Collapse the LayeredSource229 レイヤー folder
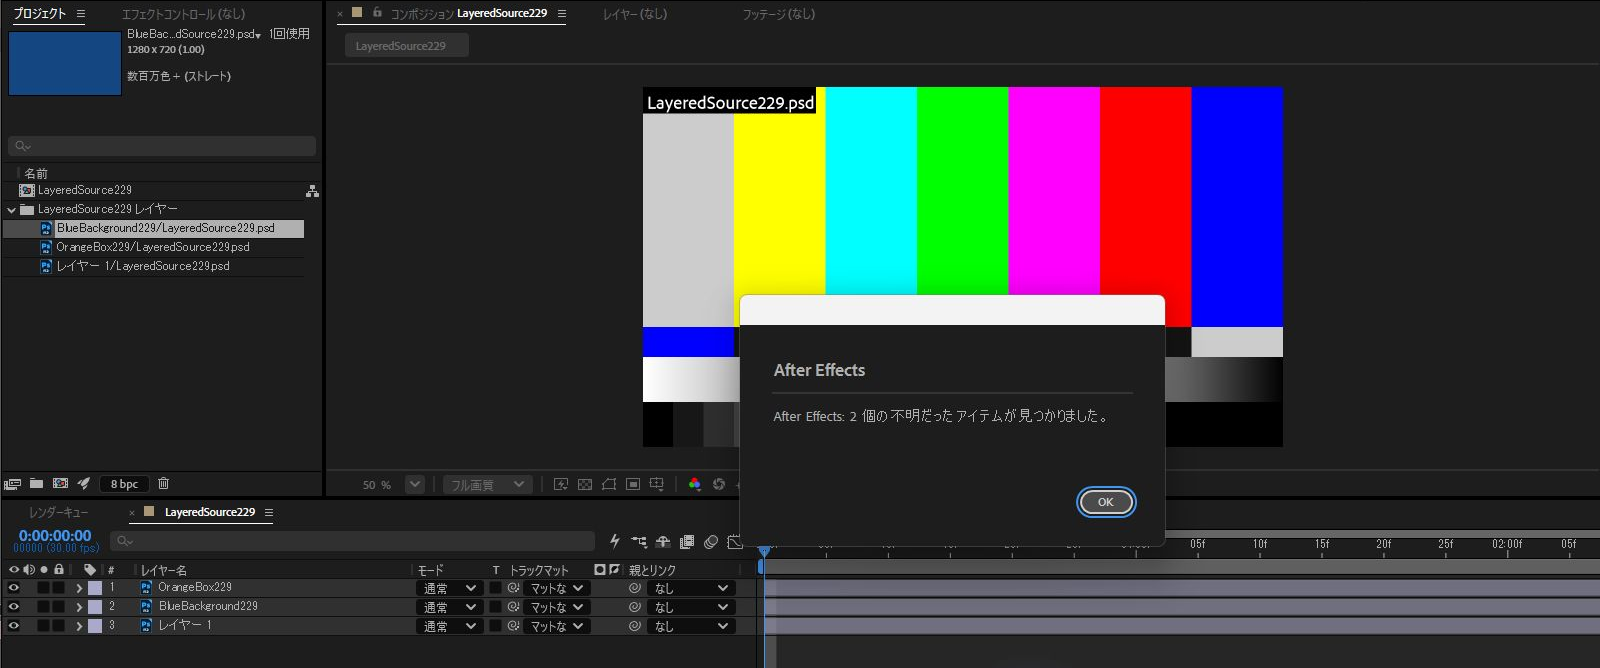1600x668 pixels. click(11, 210)
